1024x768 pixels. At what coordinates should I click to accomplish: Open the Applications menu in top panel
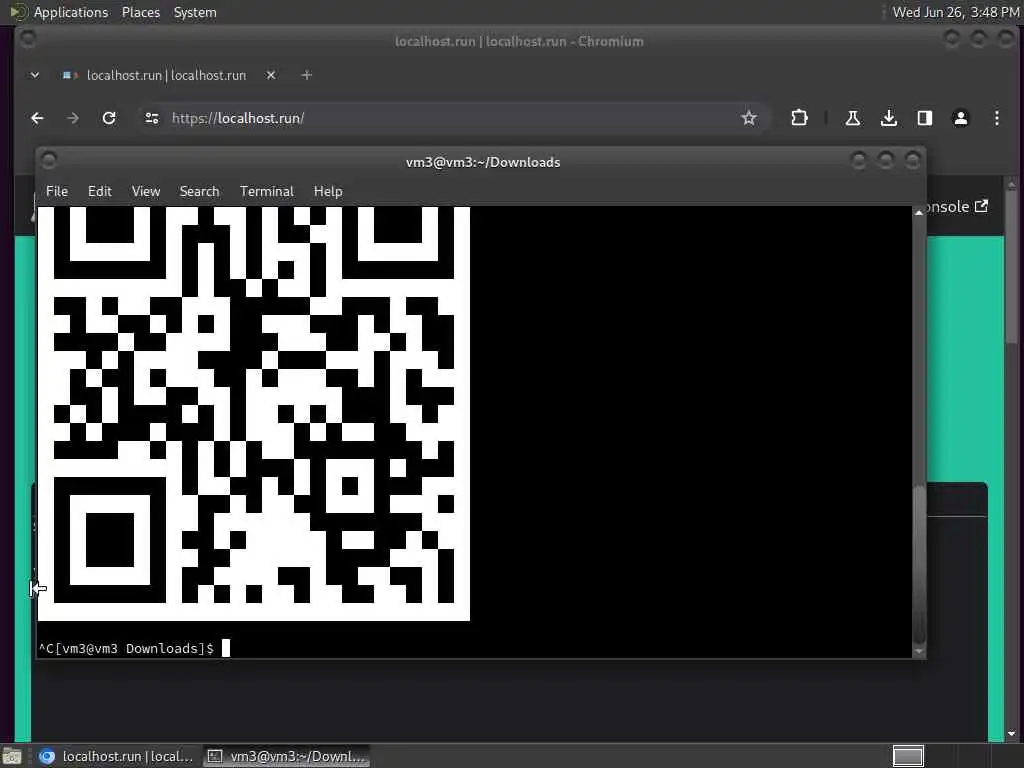71,12
